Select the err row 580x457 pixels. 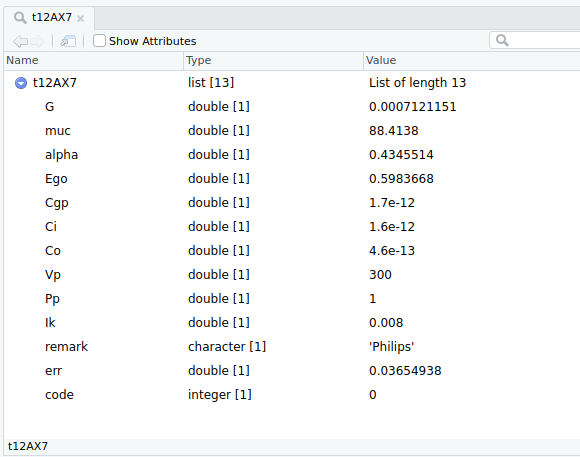tap(292, 370)
